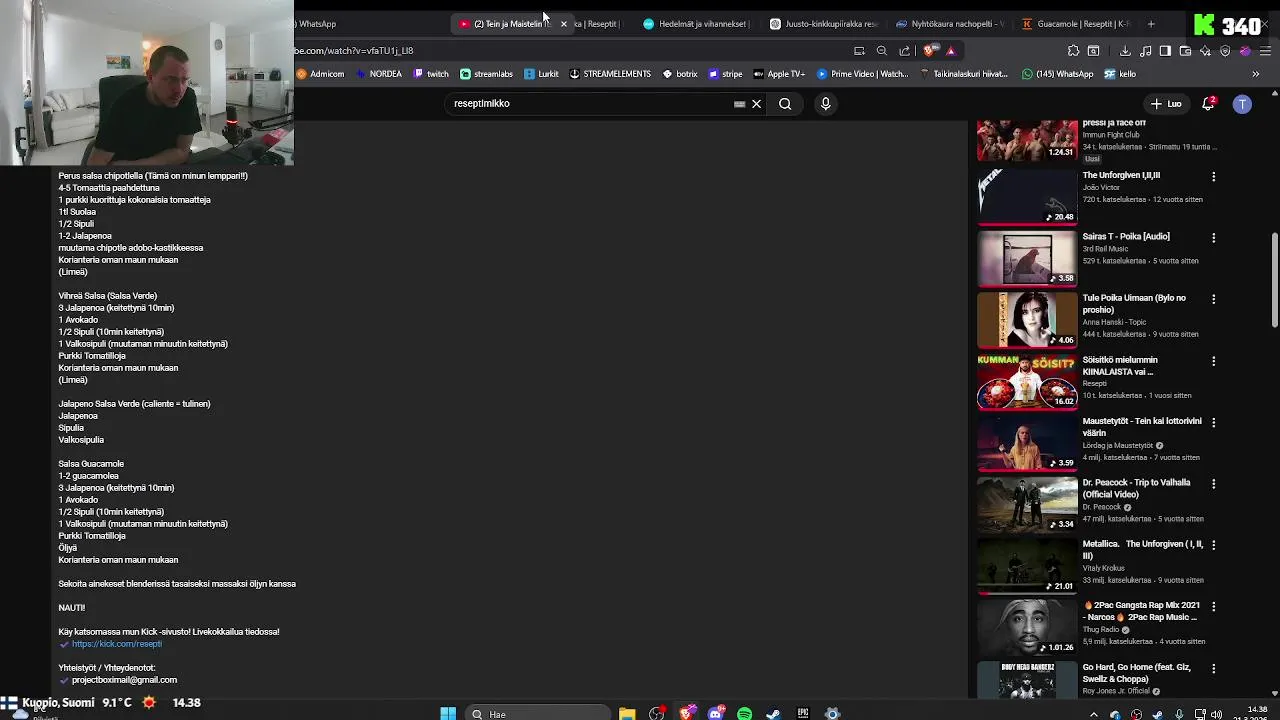The image size is (1280, 720).
Task: Open the STREAMELEMENTS bookmark
Action: click(x=610, y=74)
